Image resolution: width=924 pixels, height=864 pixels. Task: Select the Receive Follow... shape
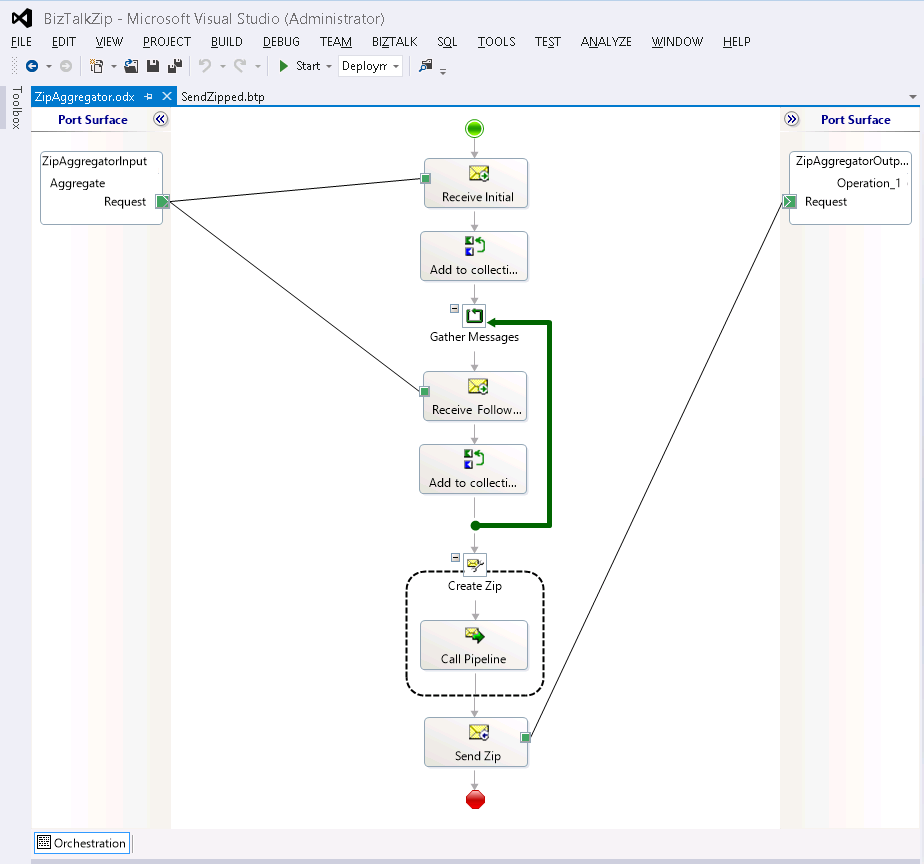(x=475, y=396)
